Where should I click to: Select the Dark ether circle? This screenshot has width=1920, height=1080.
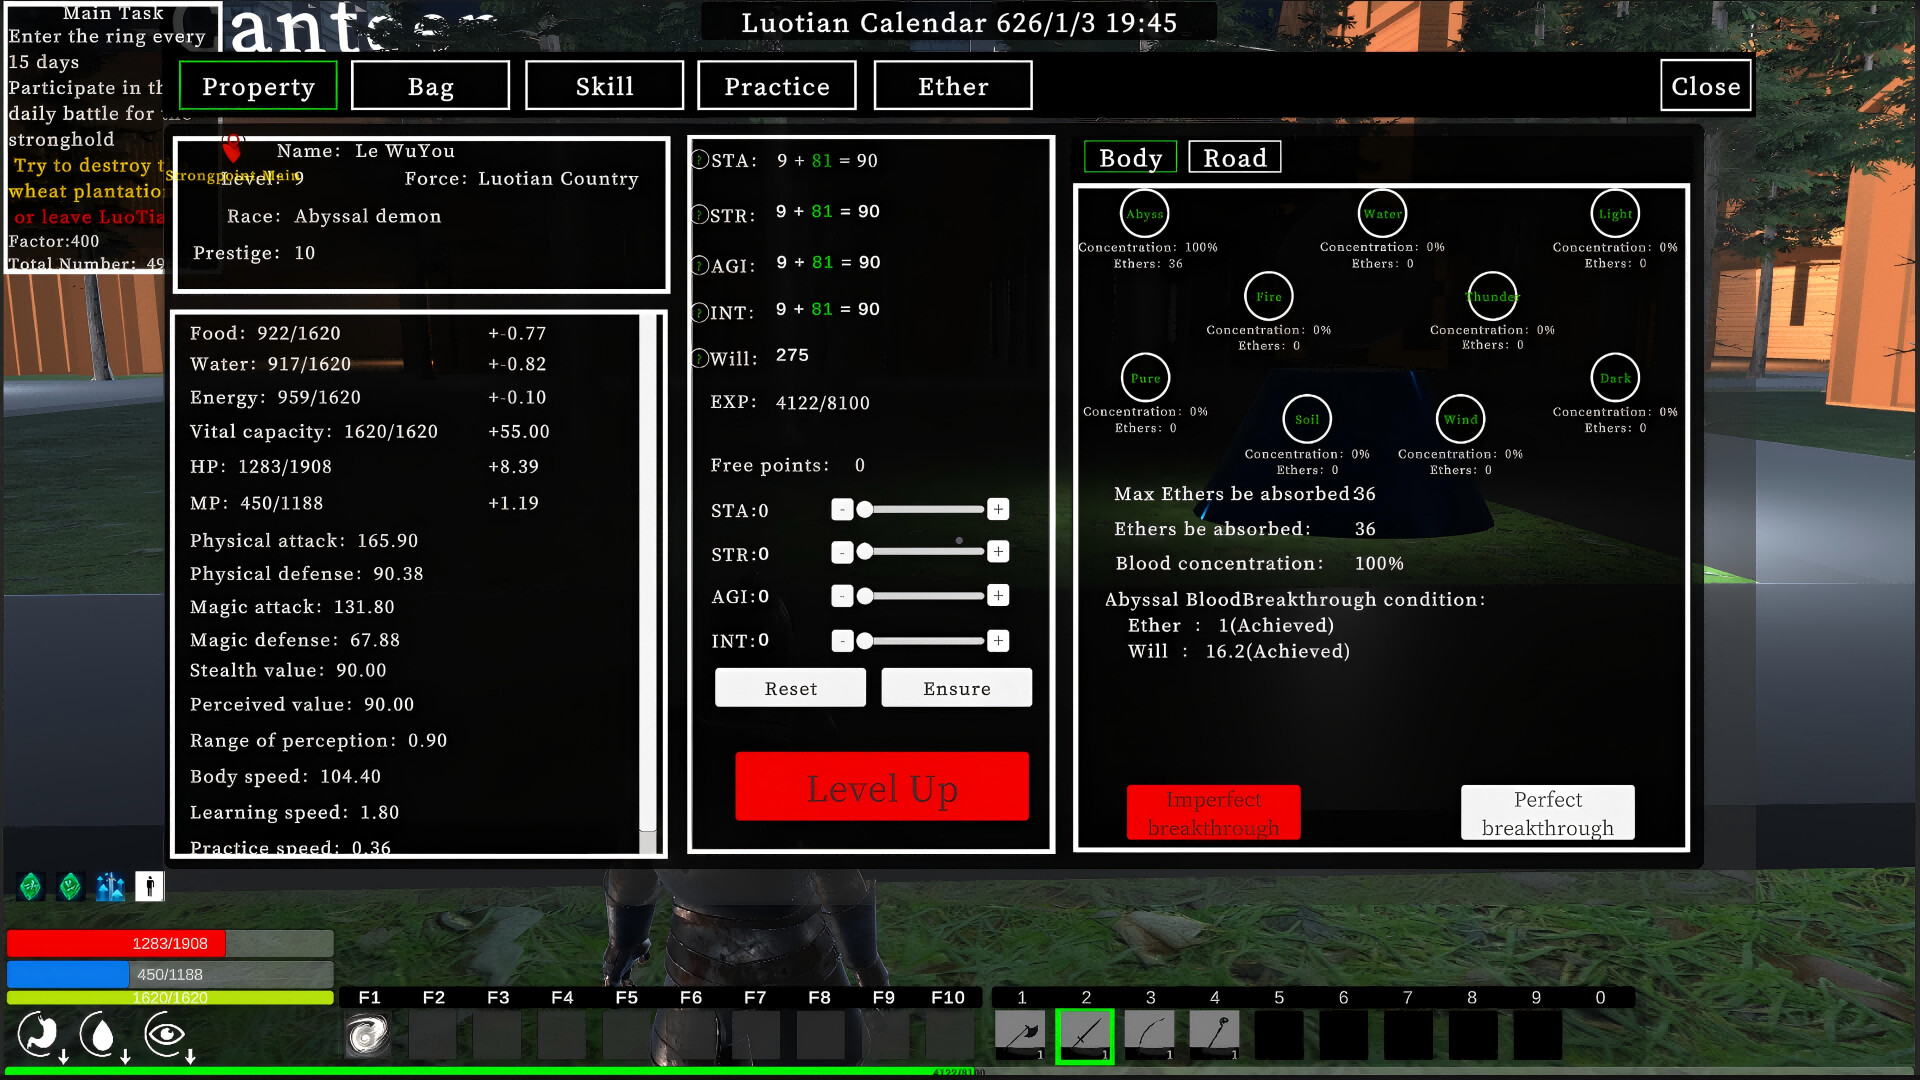point(1615,378)
